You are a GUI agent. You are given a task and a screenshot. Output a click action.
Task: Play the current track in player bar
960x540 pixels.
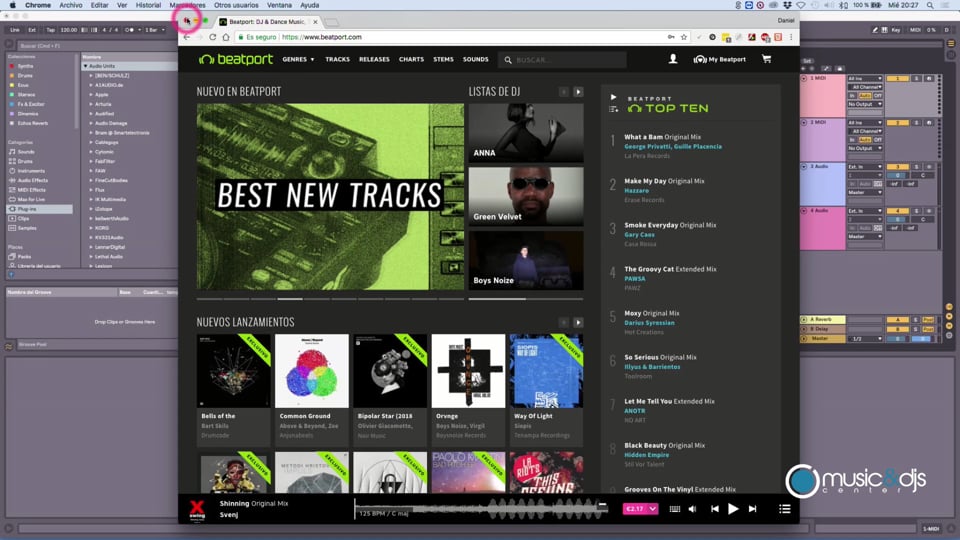733,509
